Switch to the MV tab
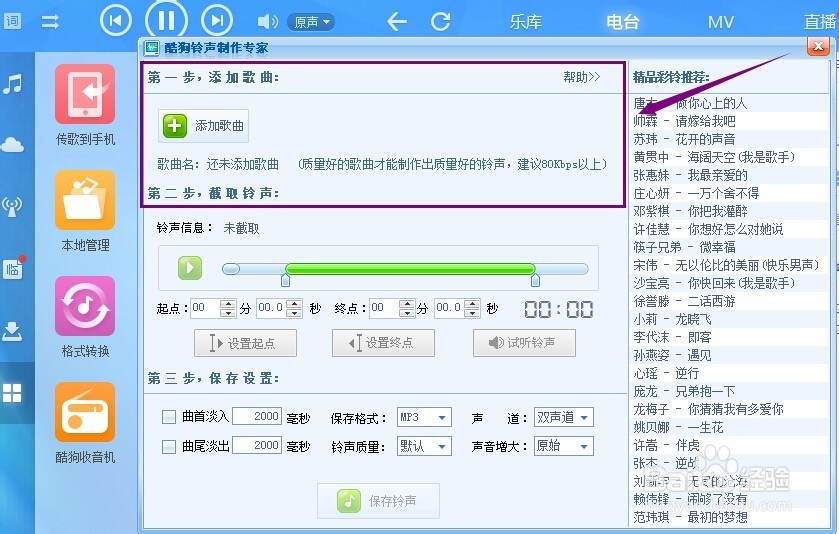The height and width of the screenshot is (534, 839). click(x=720, y=22)
